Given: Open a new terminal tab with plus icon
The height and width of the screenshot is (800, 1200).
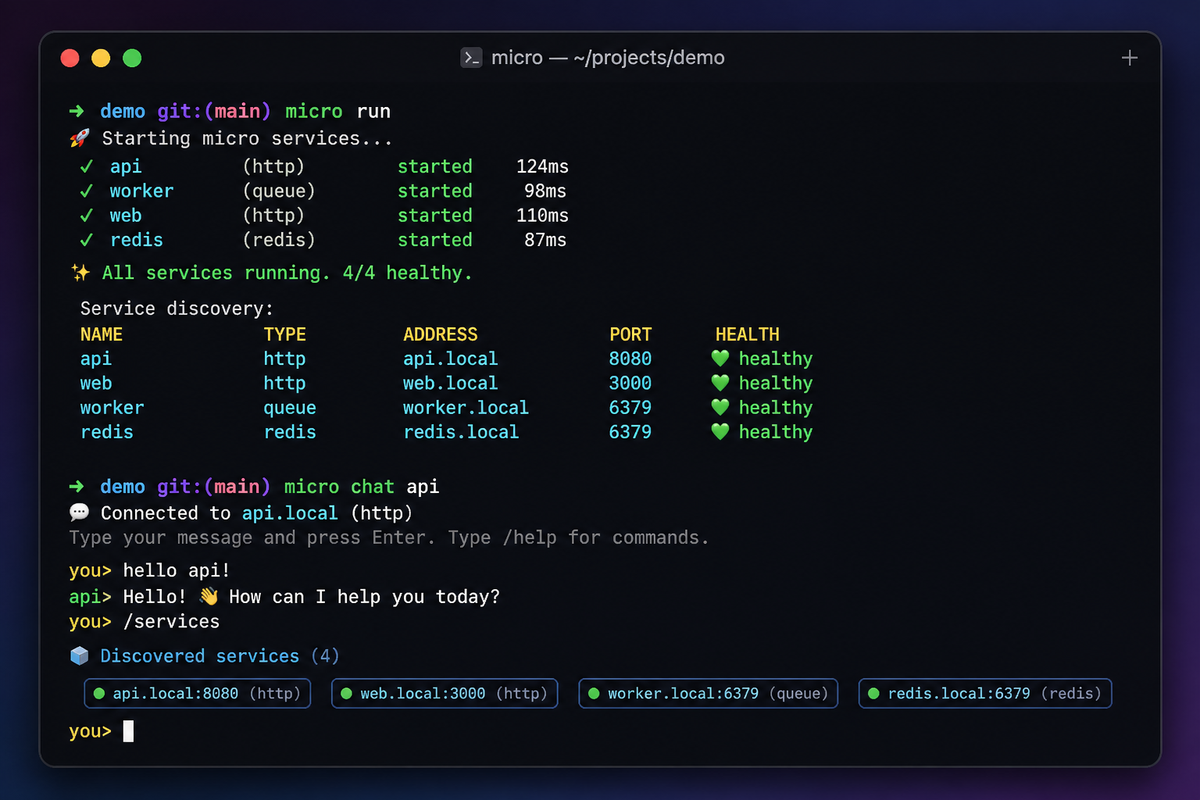Looking at the screenshot, I should [x=1129, y=58].
